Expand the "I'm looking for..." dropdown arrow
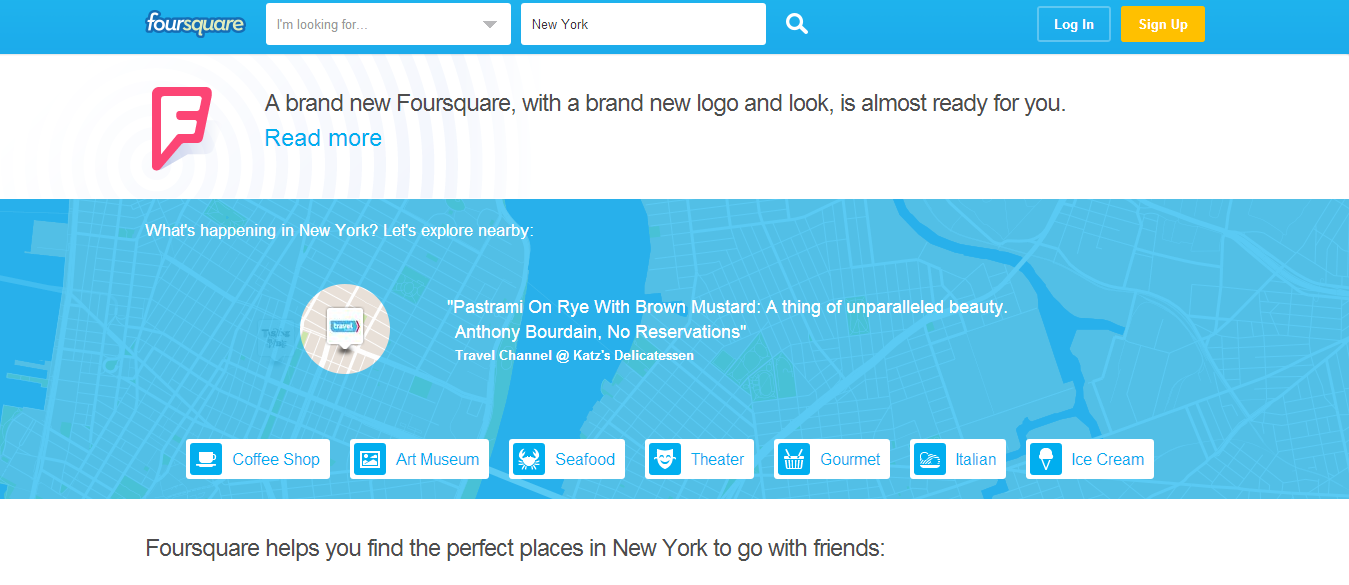This screenshot has width=1349, height=585. click(490, 25)
